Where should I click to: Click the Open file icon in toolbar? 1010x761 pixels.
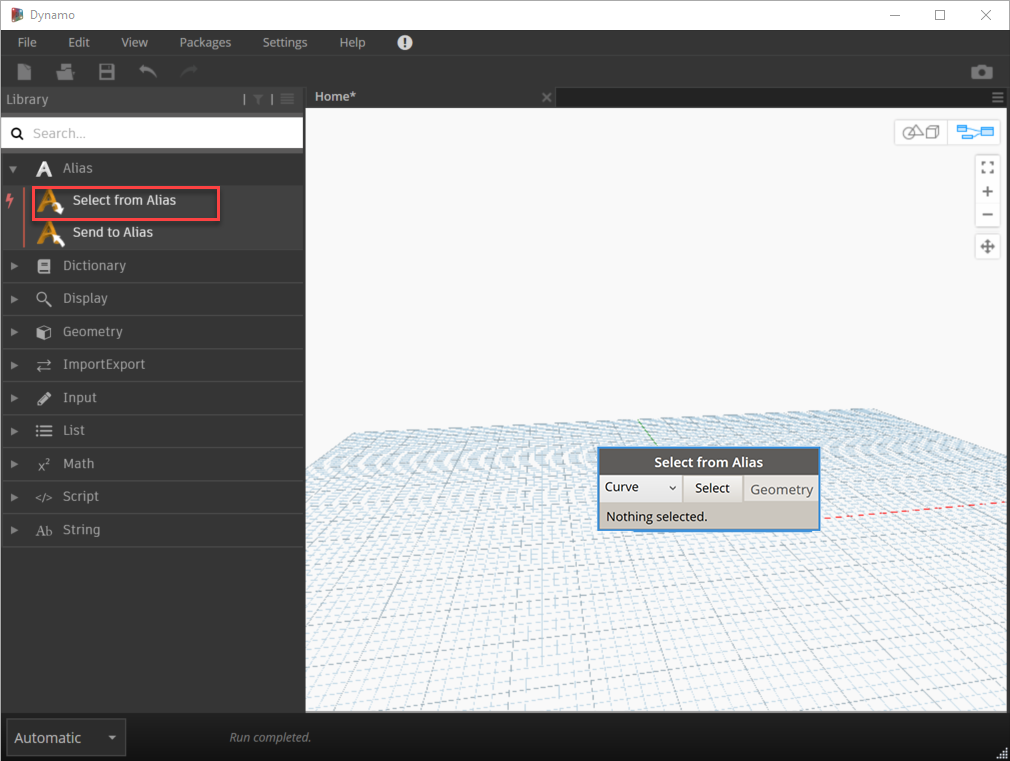[x=65, y=72]
